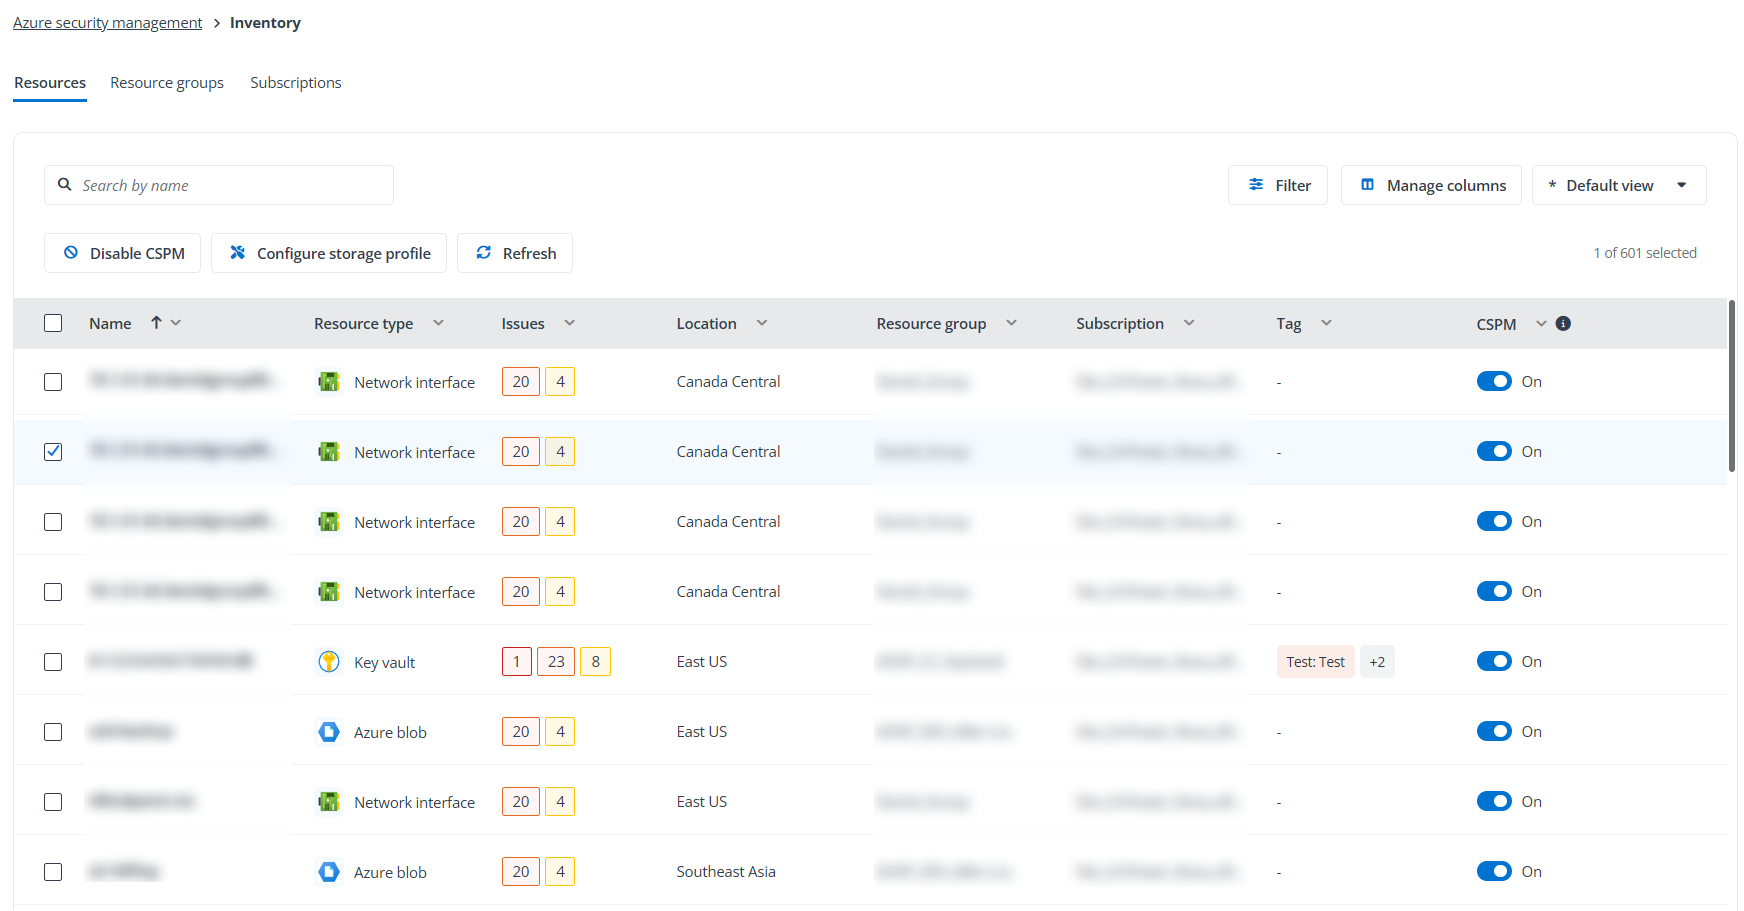The image size is (1744, 911).
Task: Click the first row Network interface icon
Action: tap(329, 381)
